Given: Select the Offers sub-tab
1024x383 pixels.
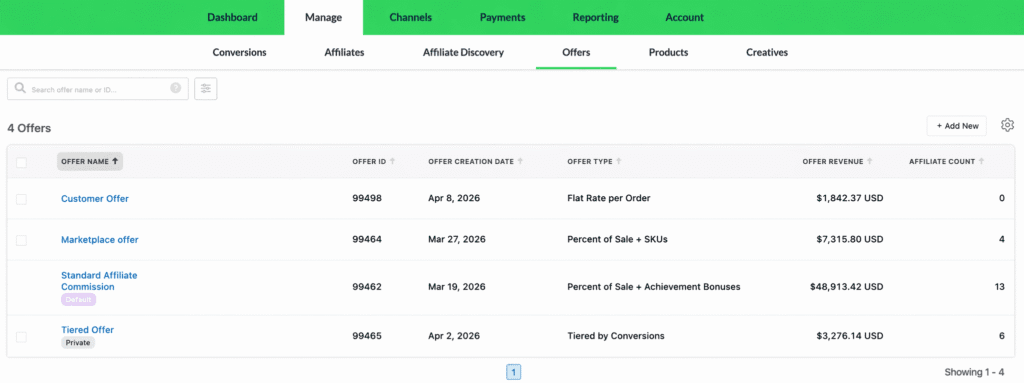Looking at the screenshot, I should coord(576,52).
